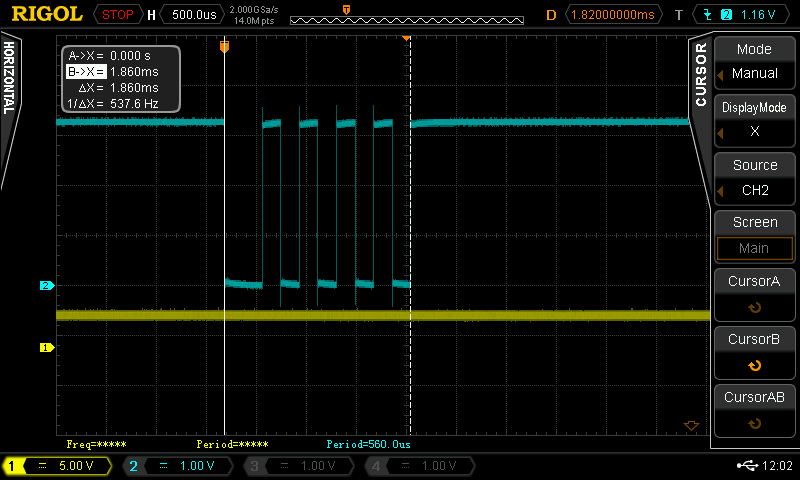Click the 12:02 clock
800x480 pixels.
[x=777, y=466]
